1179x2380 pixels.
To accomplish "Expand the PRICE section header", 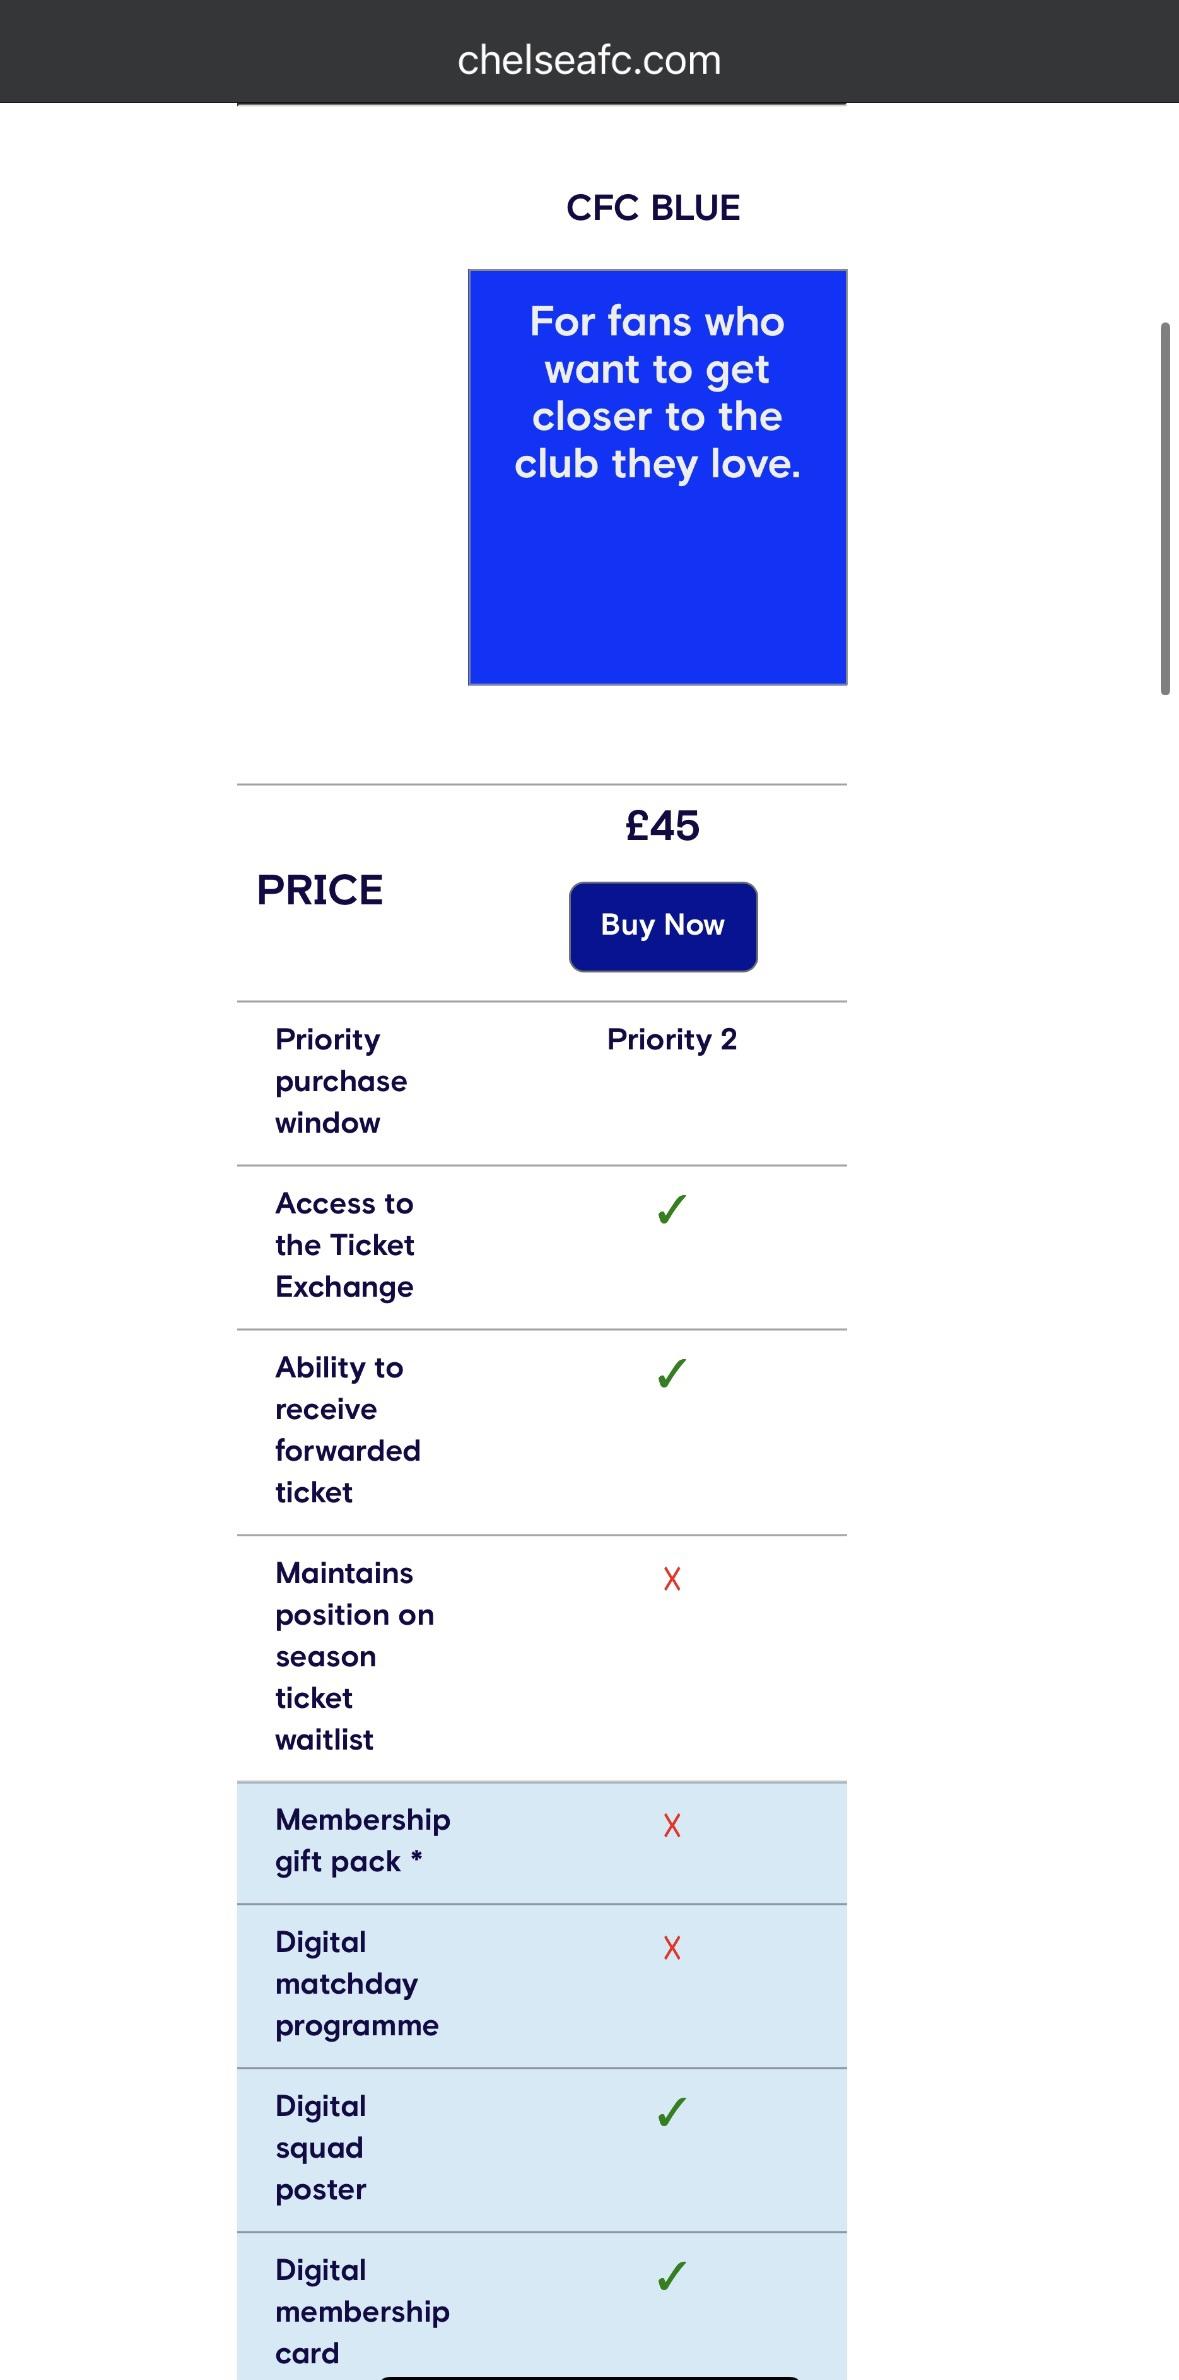I will click(x=321, y=888).
